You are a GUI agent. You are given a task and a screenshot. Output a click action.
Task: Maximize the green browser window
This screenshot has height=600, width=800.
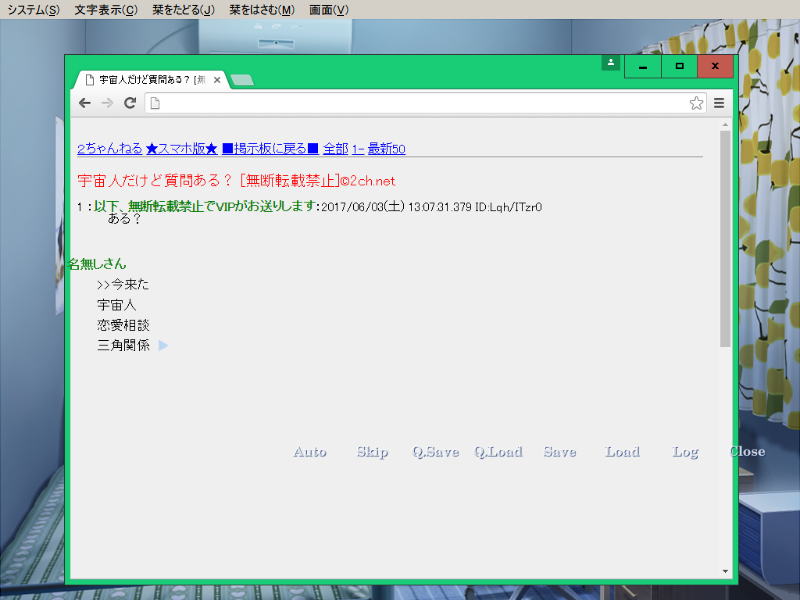(679, 66)
